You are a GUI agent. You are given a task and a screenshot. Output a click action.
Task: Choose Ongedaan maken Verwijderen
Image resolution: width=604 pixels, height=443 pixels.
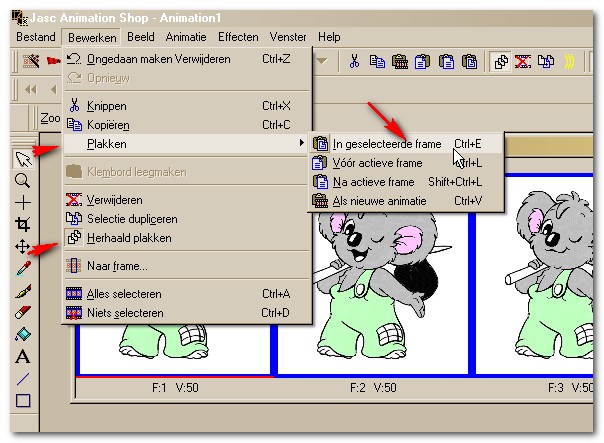187,59
